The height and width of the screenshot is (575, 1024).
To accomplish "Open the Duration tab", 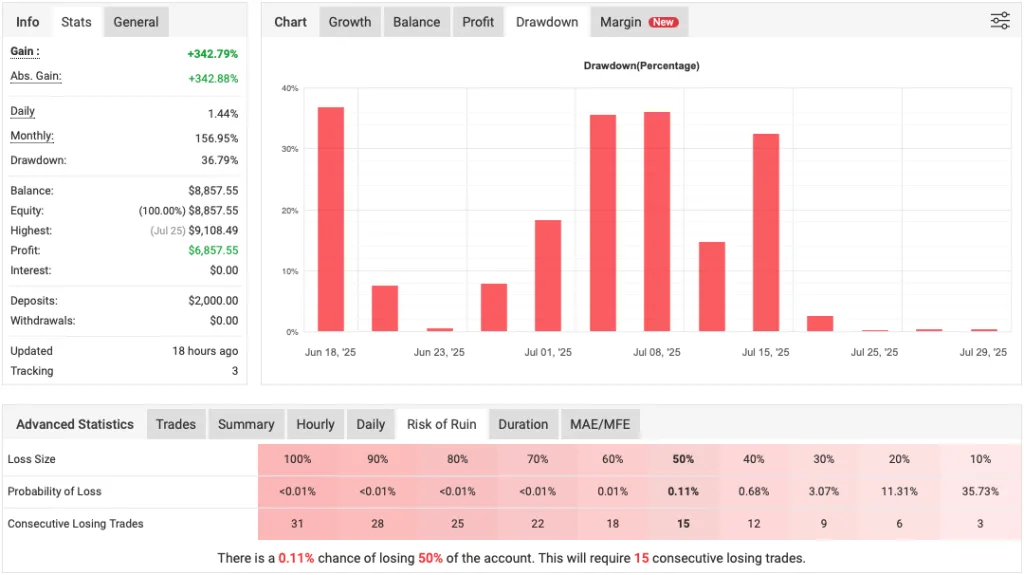I will point(523,424).
